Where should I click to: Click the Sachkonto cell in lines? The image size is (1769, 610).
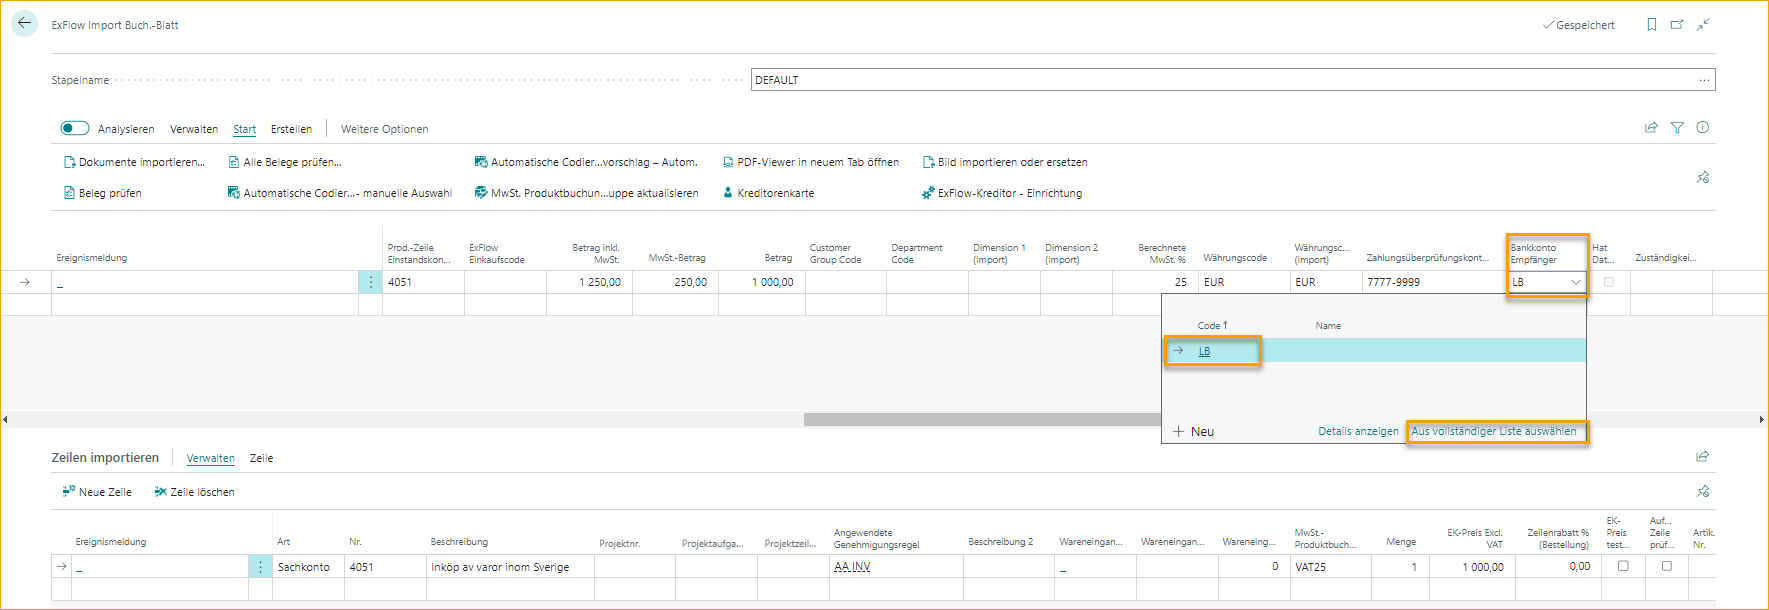[x=308, y=567]
